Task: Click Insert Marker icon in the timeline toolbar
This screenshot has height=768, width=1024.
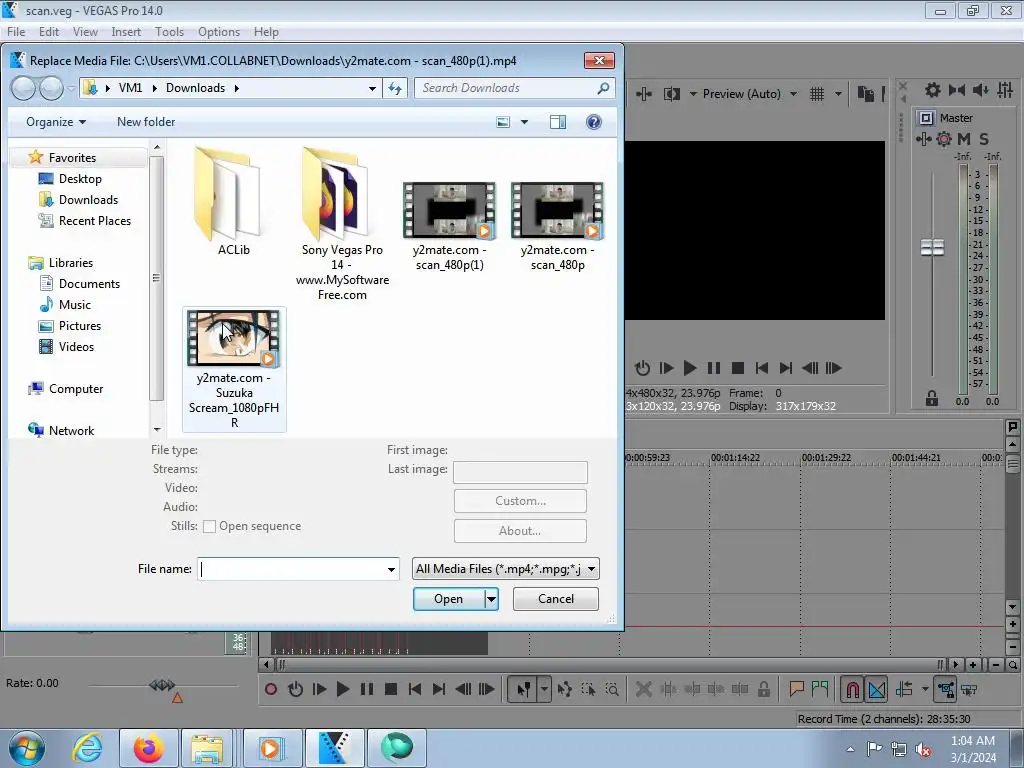Action: pos(796,689)
